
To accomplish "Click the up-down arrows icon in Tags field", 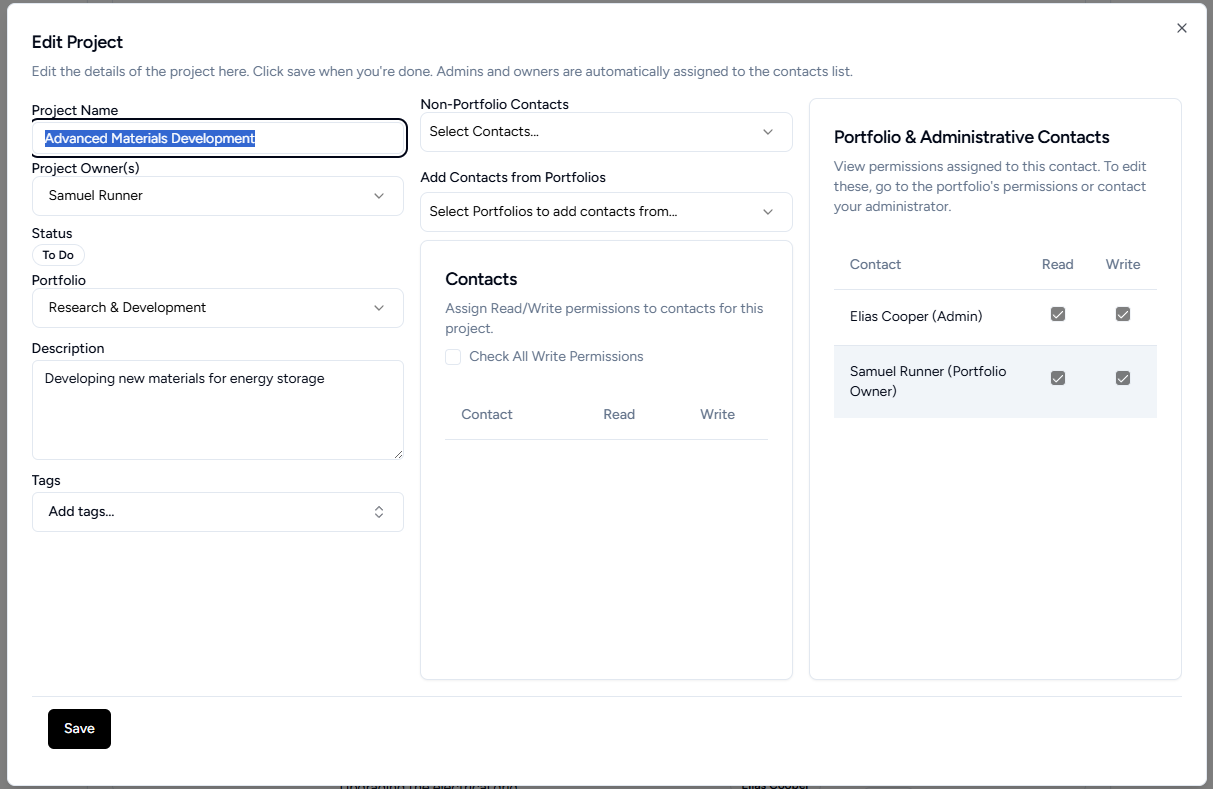I will click(x=379, y=512).
